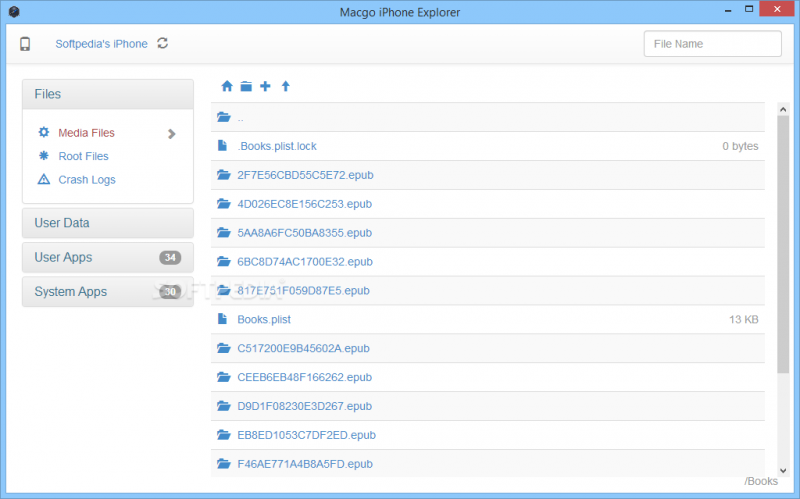Click System Apps count badge 30
Screen dimensions: 800x499
coord(170,292)
